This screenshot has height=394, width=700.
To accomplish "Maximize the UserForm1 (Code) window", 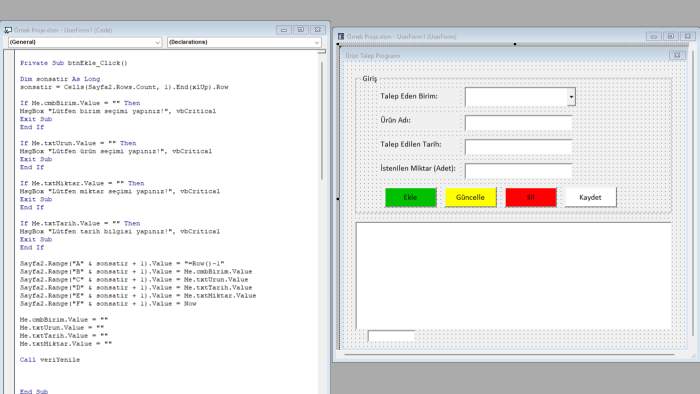I will [x=300, y=30].
